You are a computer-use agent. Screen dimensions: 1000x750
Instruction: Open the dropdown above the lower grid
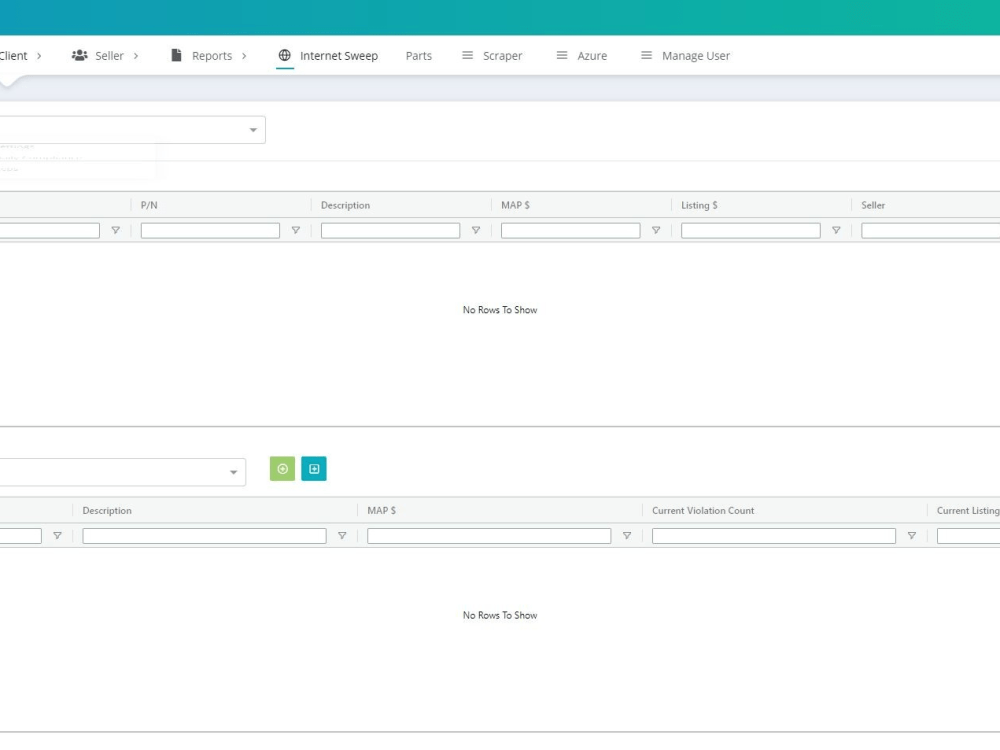pyautogui.click(x=234, y=471)
